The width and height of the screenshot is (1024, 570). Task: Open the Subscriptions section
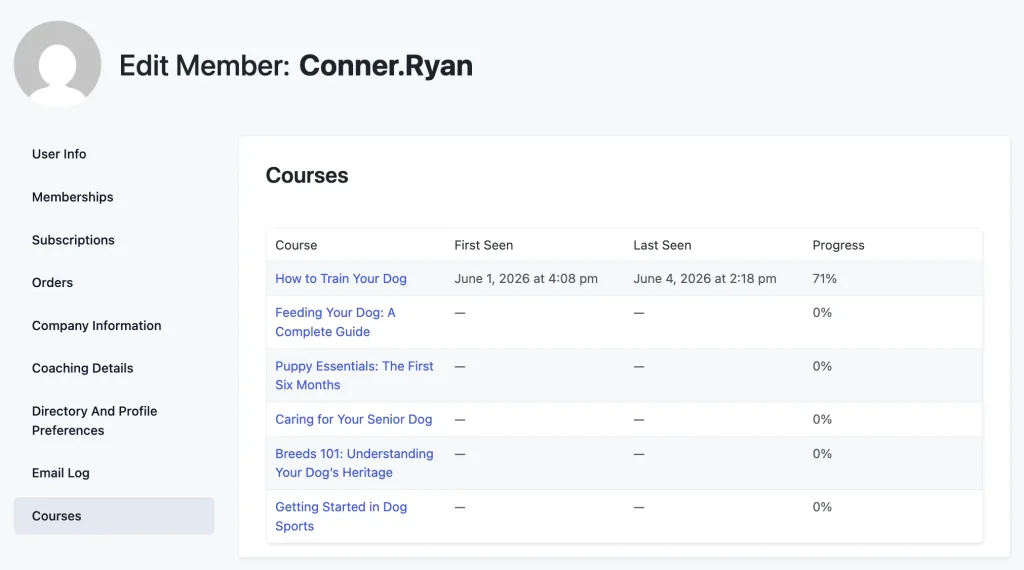coord(73,240)
